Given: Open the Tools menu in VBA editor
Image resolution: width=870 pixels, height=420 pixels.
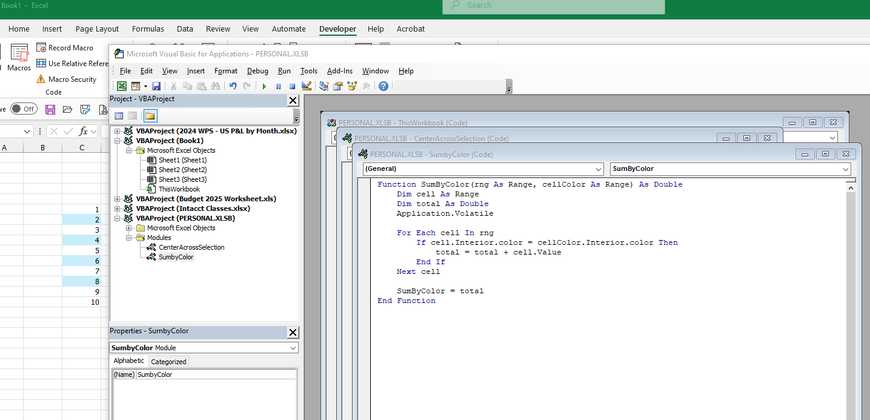Looking at the screenshot, I should point(309,71).
